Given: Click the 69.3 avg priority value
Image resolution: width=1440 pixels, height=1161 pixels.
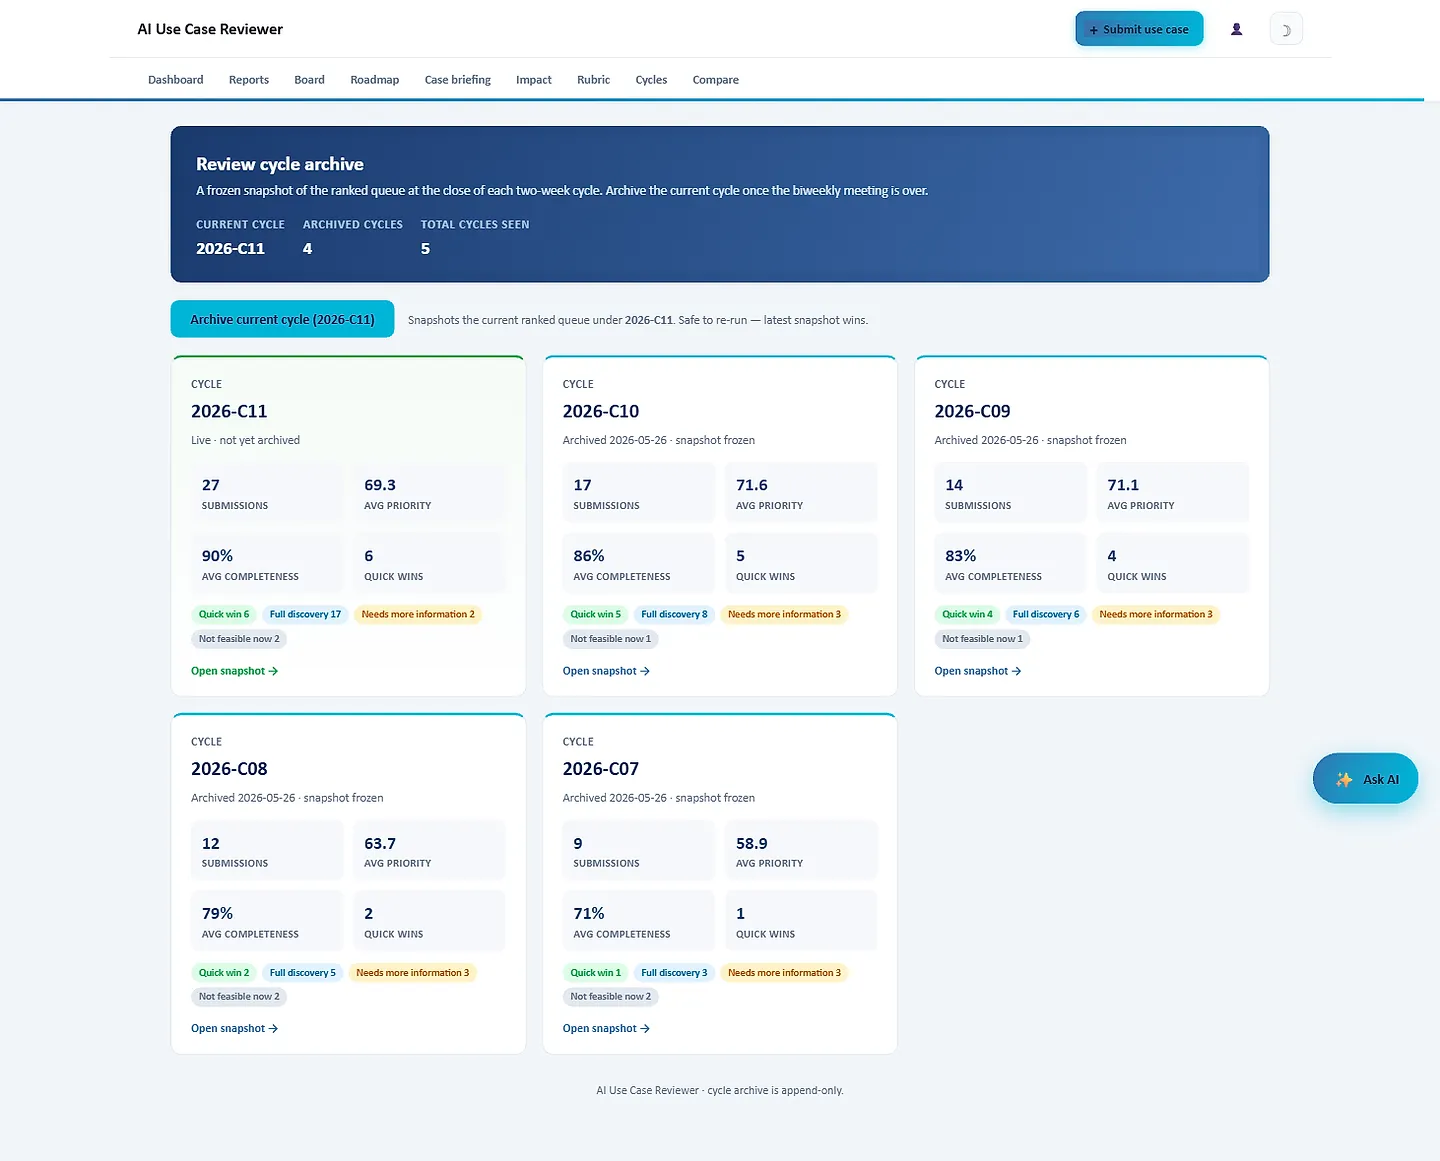Looking at the screenshot, I should coord(380,485).
